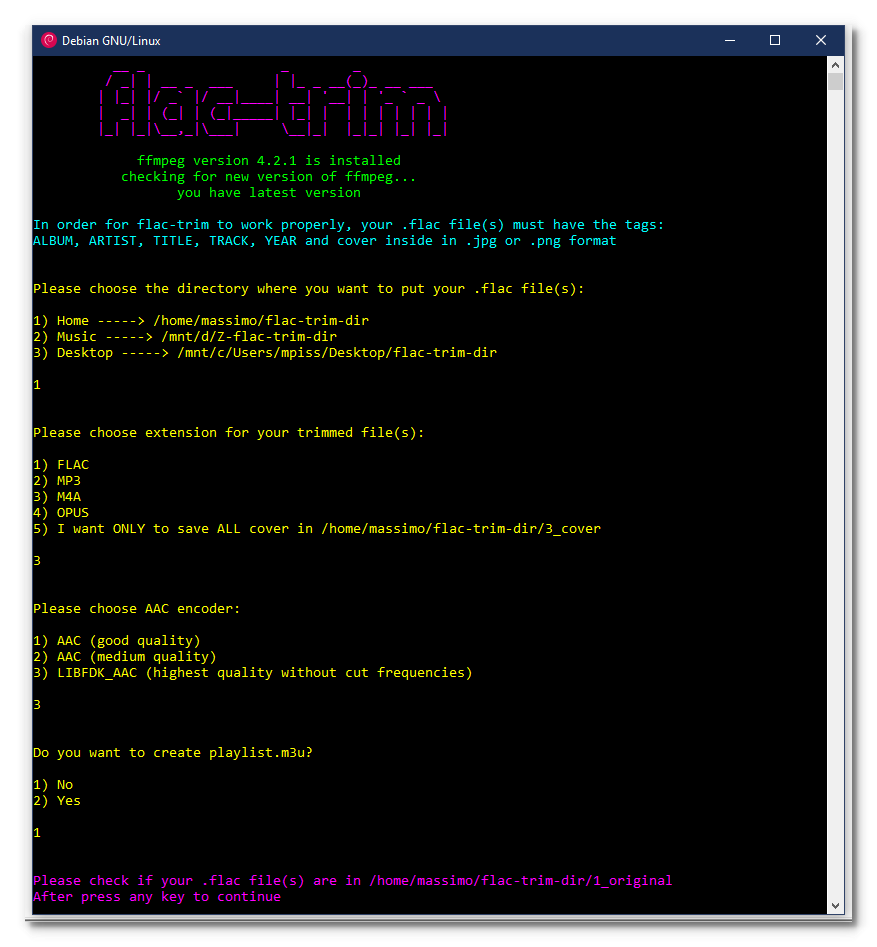Close the Debian GNU/Linux terminal window
The width and height of the screenshot is (877, 947).
(821, 40)
